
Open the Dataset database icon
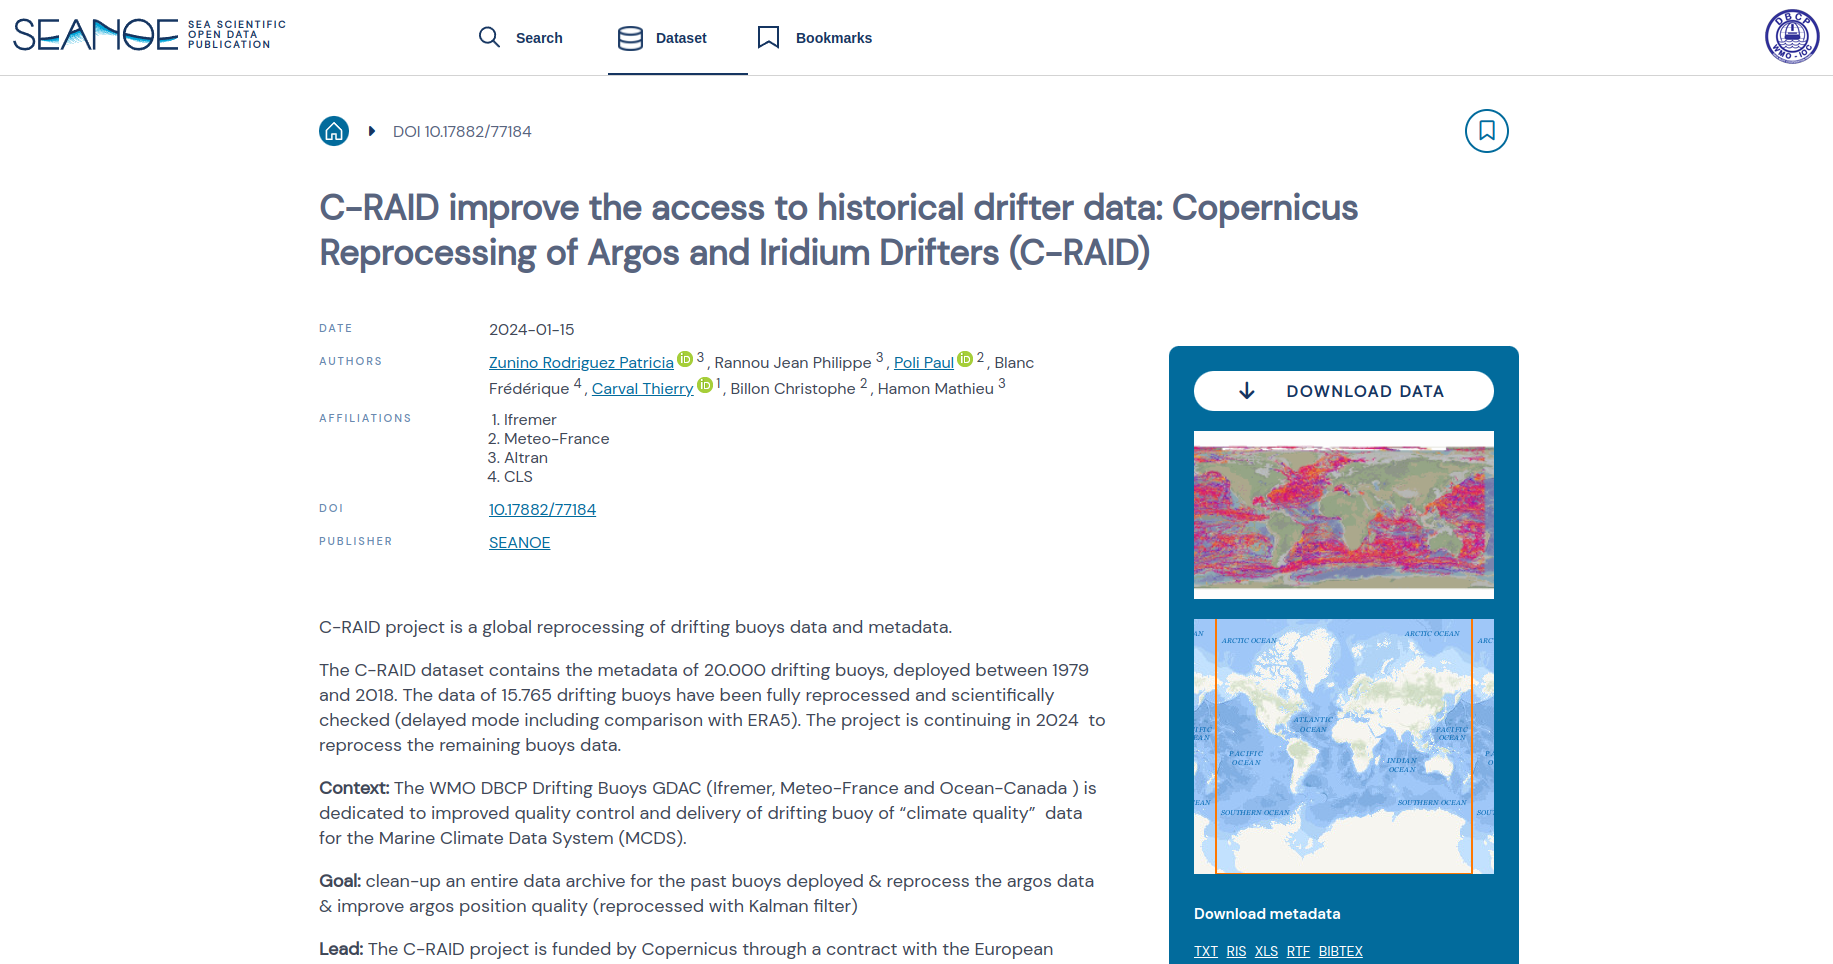pyautogui.click(x=630, y=38)
